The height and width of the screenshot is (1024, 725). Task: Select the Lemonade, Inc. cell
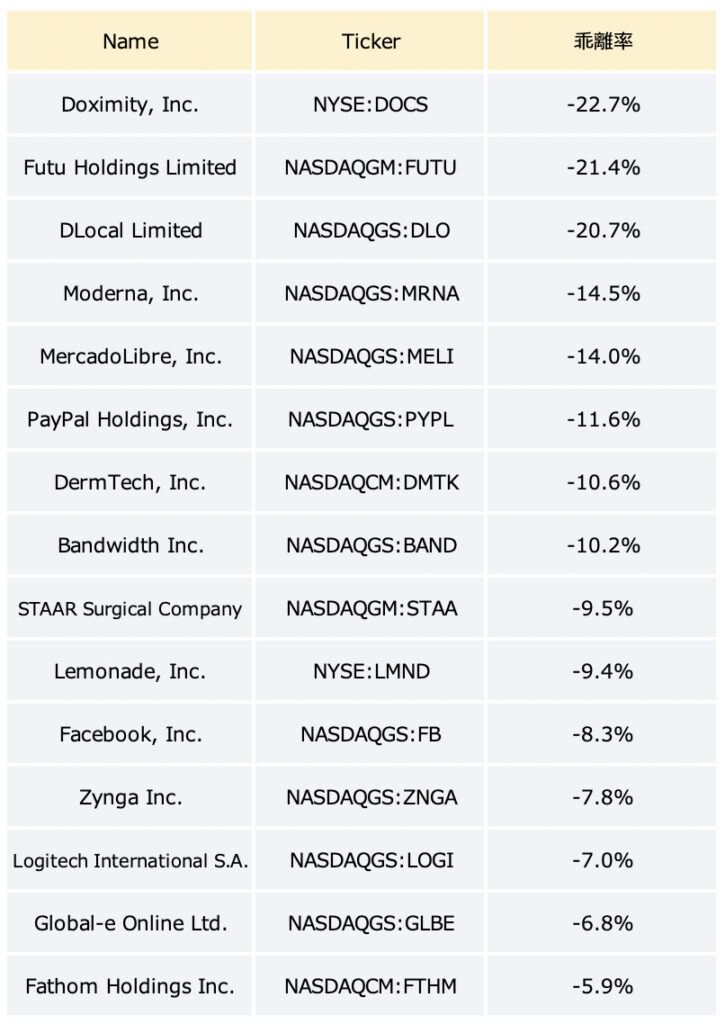[x=129, y=671]
